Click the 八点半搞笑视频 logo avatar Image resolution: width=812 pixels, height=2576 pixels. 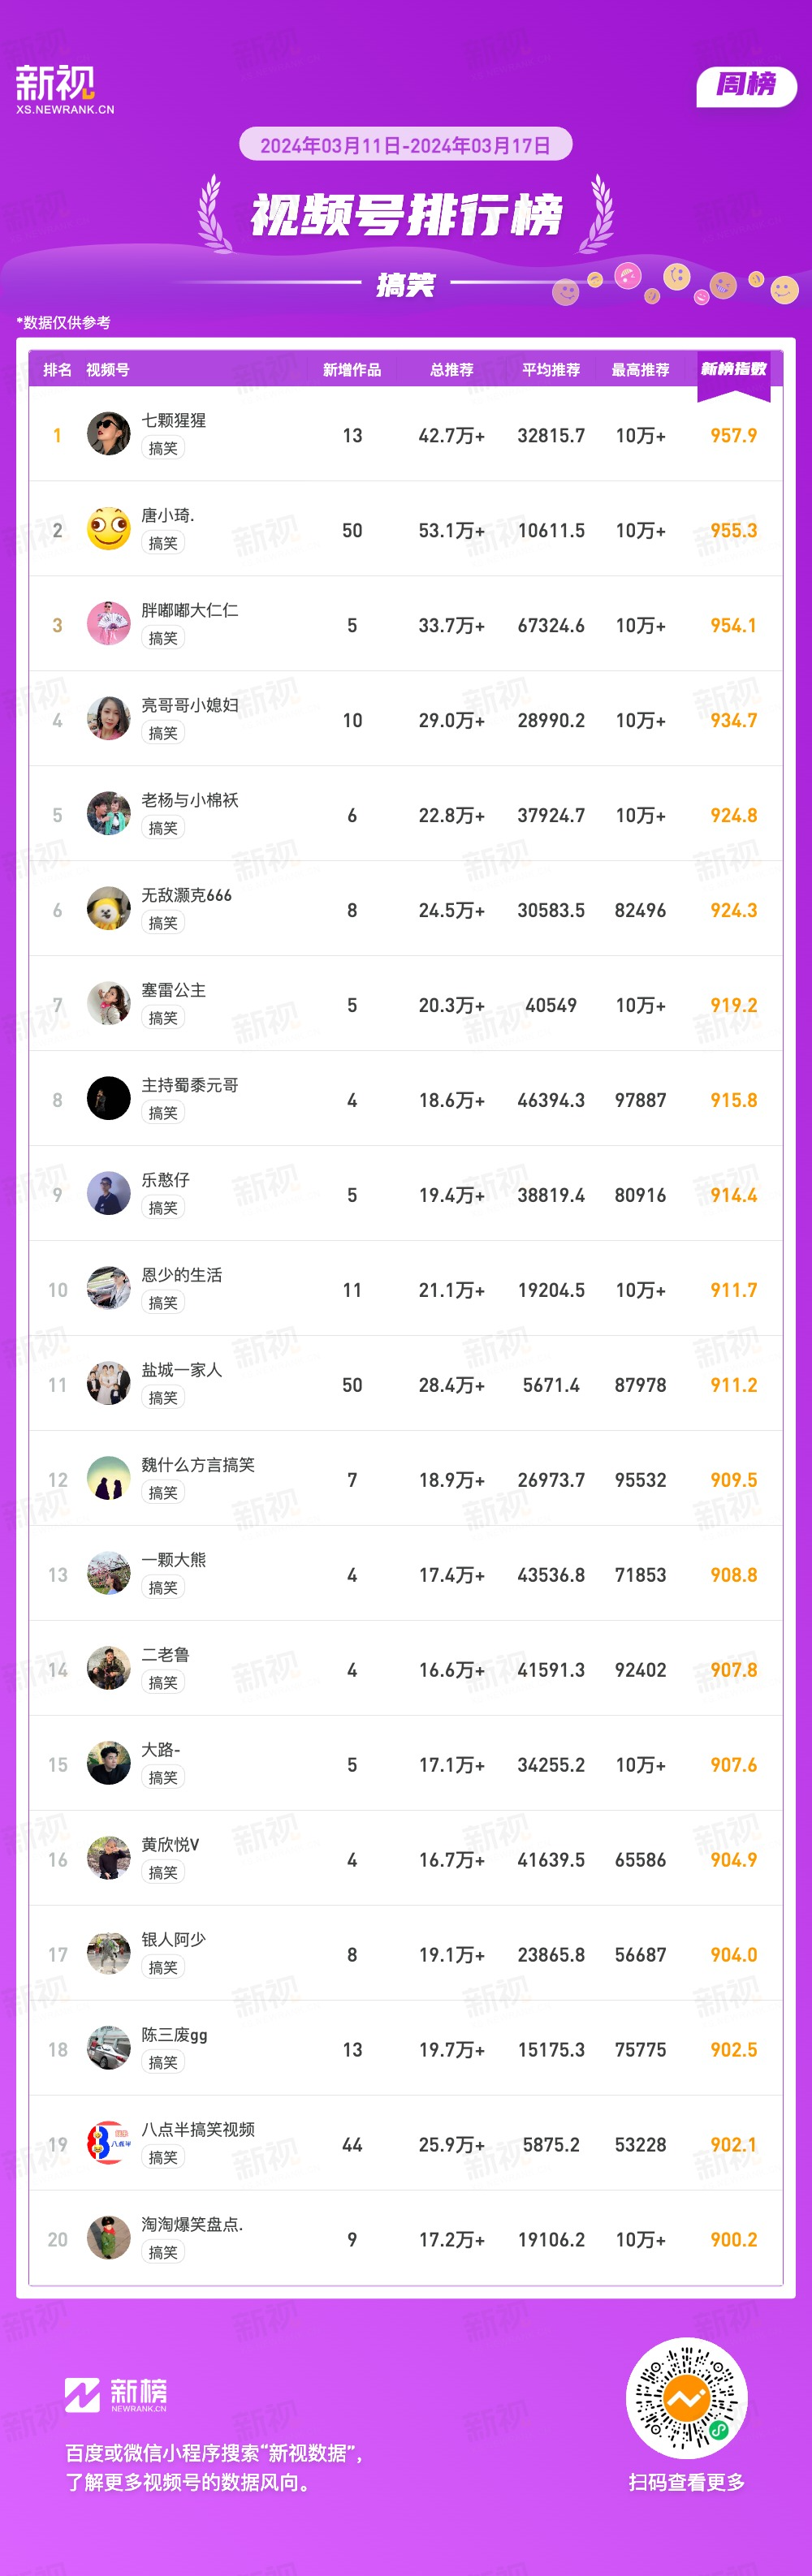108,2144
